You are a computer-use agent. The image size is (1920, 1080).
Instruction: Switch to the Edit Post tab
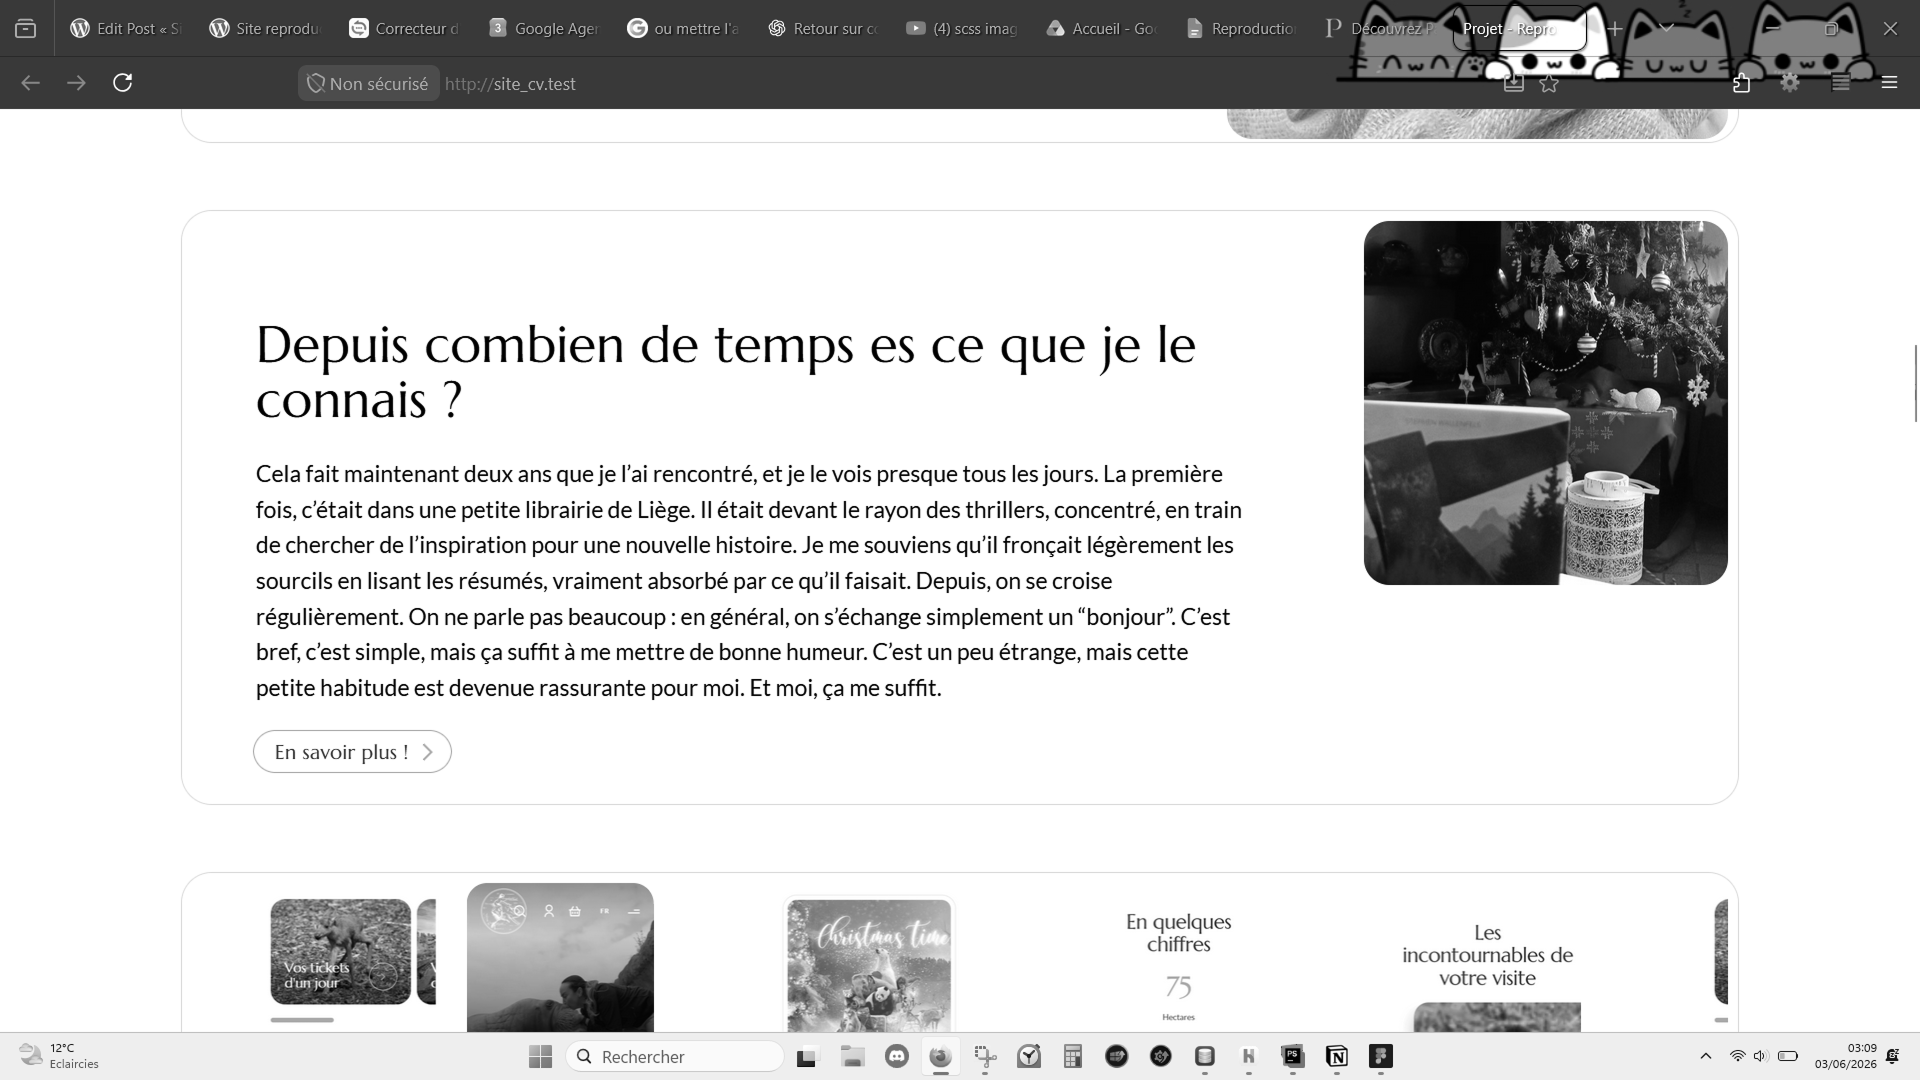(126, 29)
